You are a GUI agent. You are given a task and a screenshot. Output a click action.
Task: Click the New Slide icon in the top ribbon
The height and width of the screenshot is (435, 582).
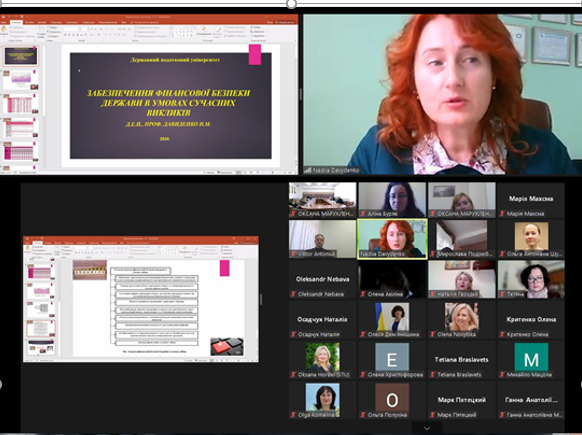pos(42,31)
